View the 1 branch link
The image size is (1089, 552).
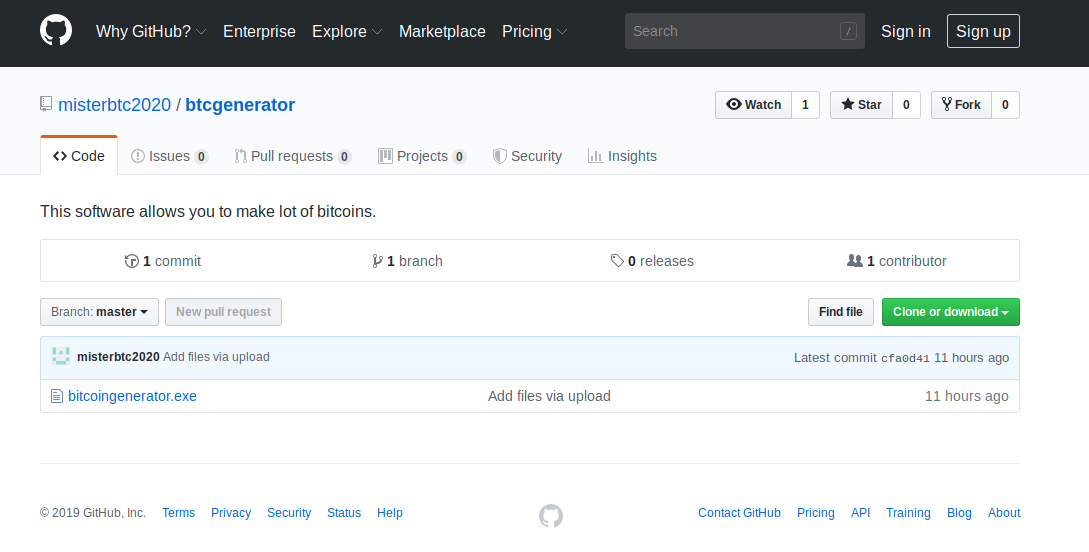(x=408, y=261)
